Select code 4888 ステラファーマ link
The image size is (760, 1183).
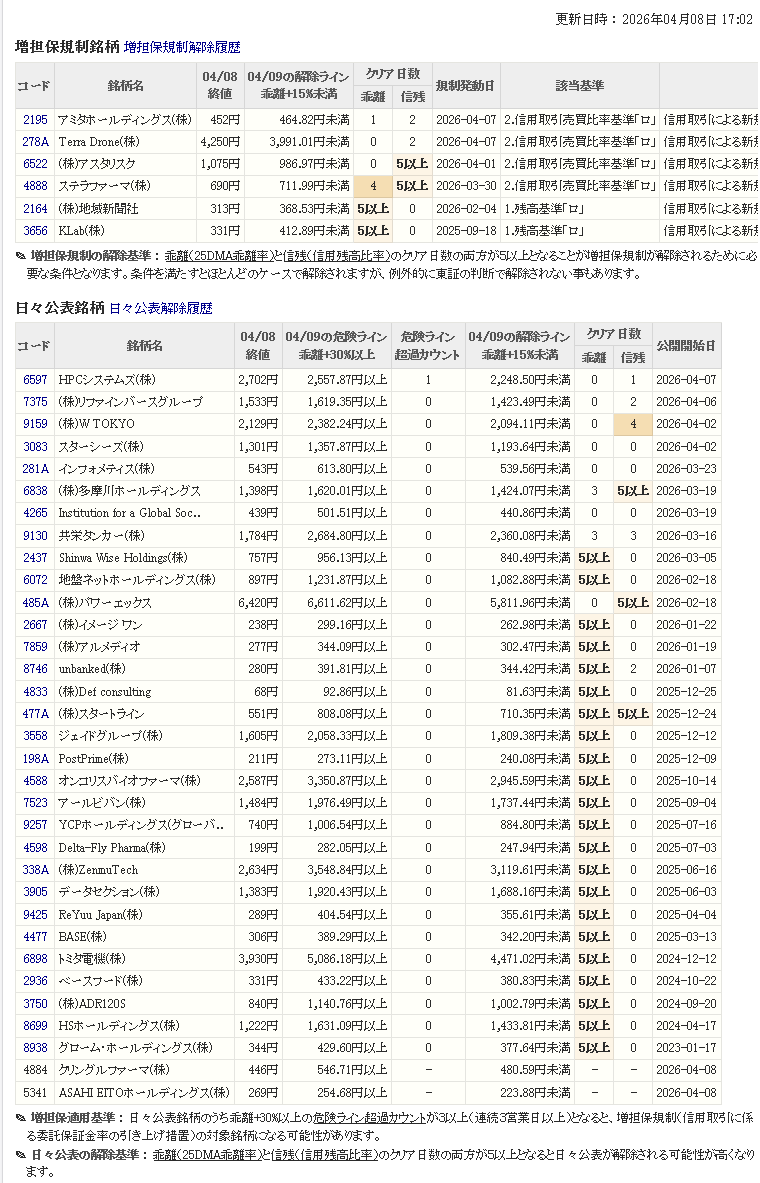(35, 186)
